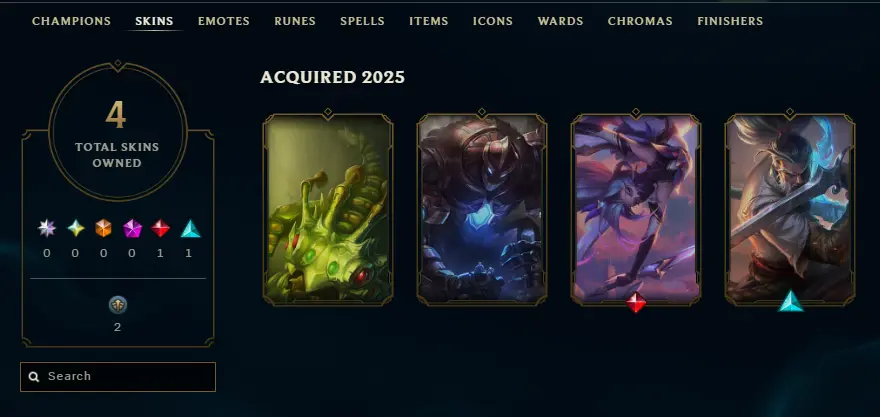Go to the Runes tab
This screenshot has width=880, height=417.
[x=295, y=21]
